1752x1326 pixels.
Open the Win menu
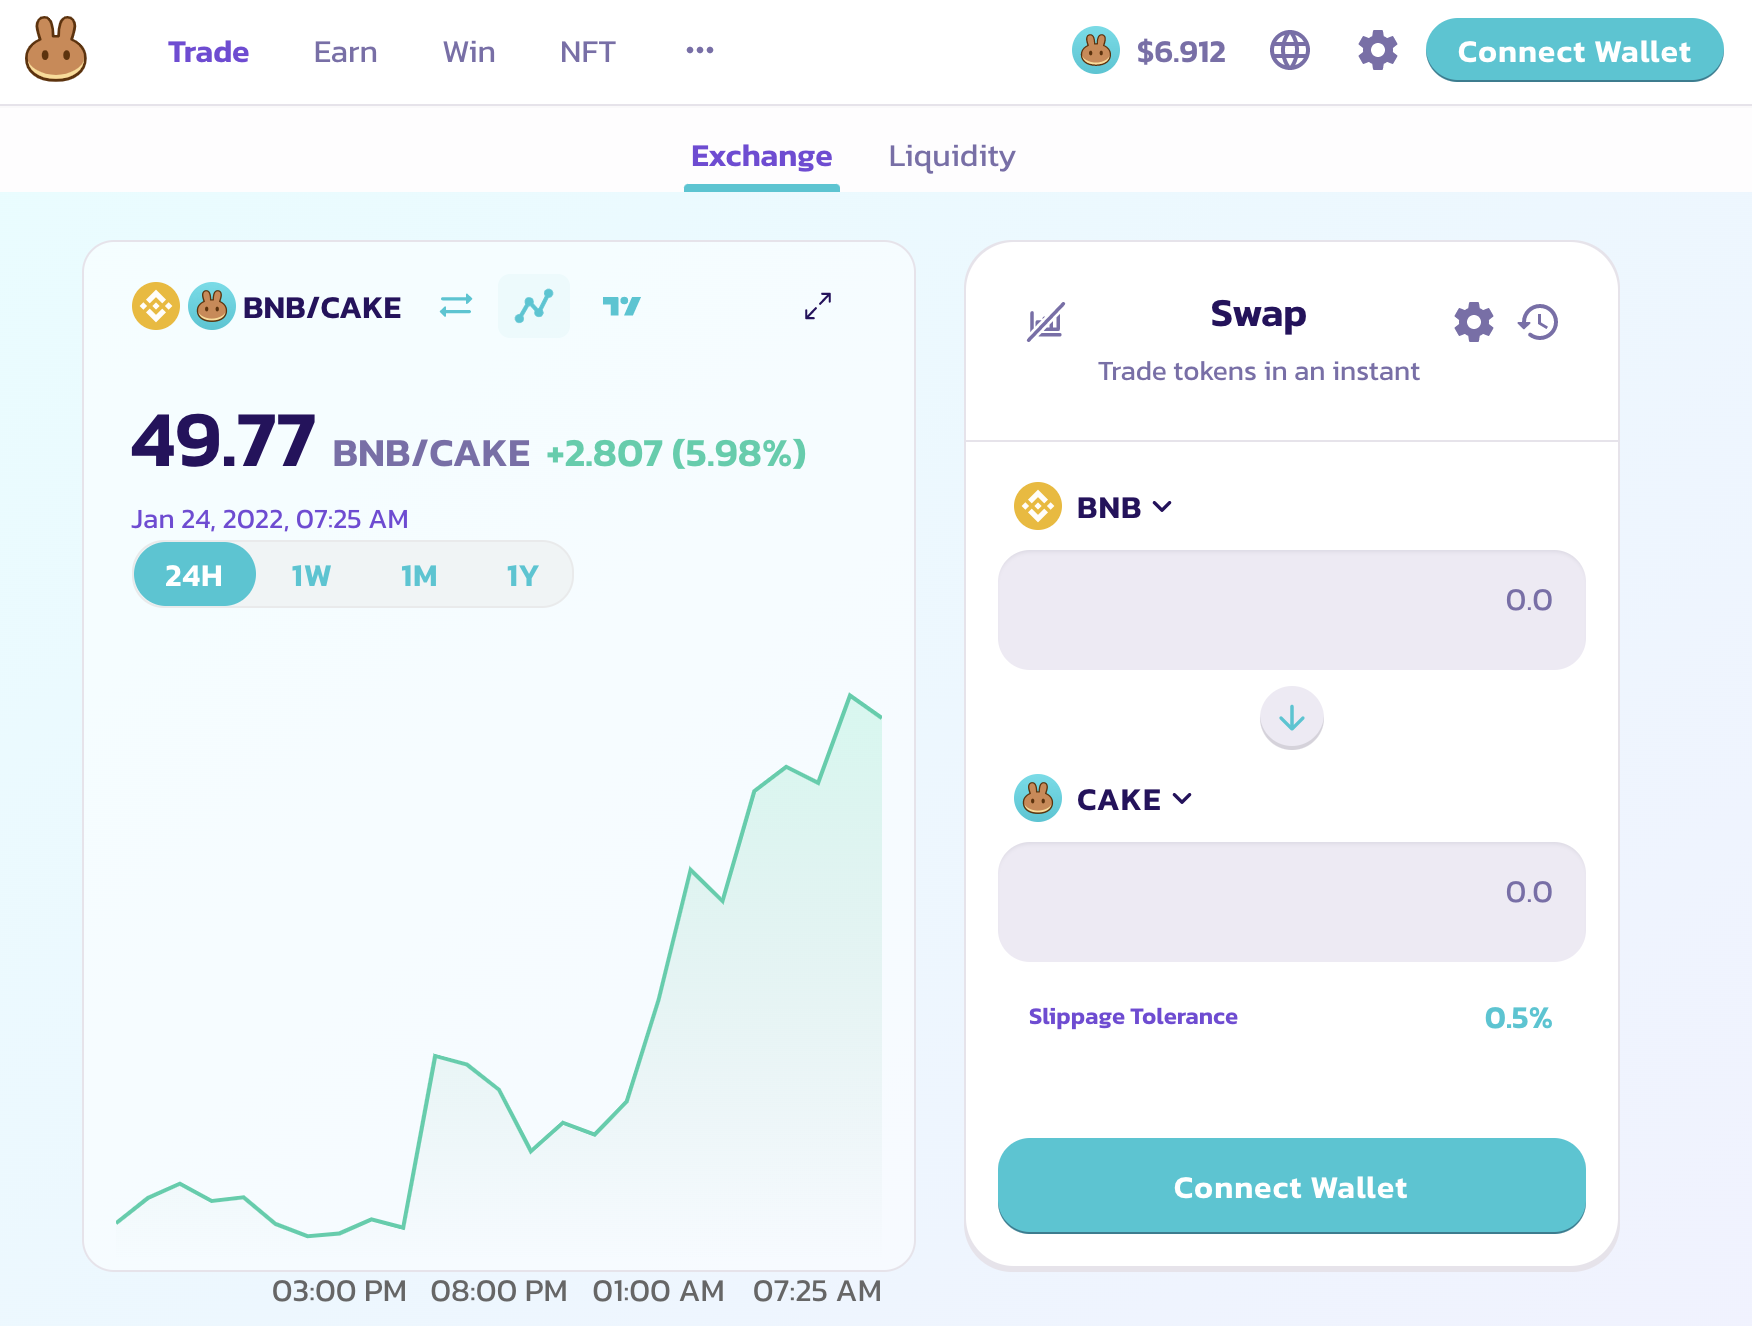(469, 52)
